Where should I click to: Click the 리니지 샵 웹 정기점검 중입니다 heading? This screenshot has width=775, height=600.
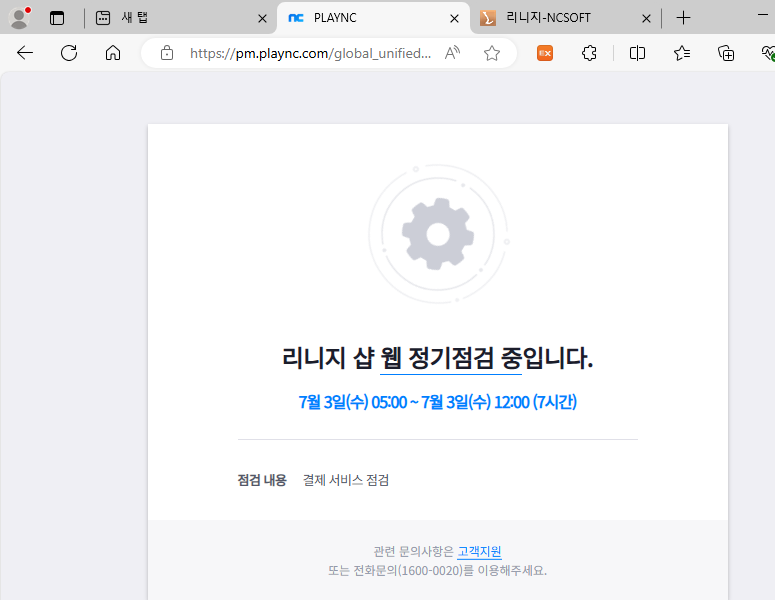[x=437, y=358]
